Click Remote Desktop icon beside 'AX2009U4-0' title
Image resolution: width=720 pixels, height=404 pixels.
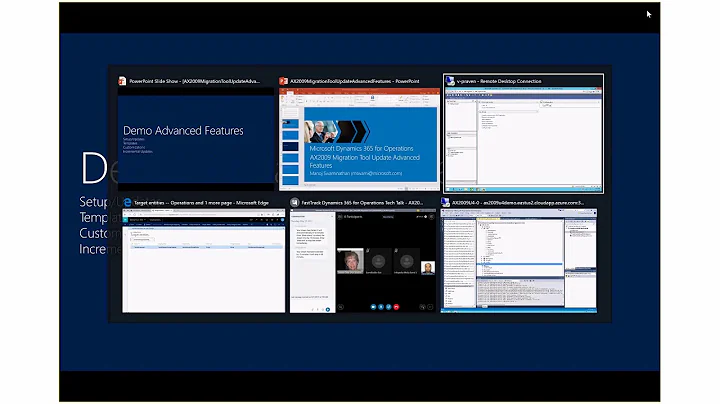pos(445,202)
